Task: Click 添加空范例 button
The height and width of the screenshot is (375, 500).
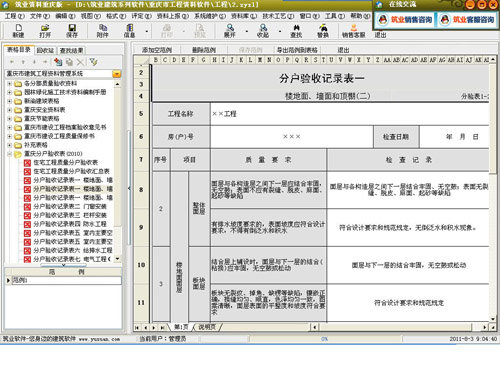Action: click(157, 50)
